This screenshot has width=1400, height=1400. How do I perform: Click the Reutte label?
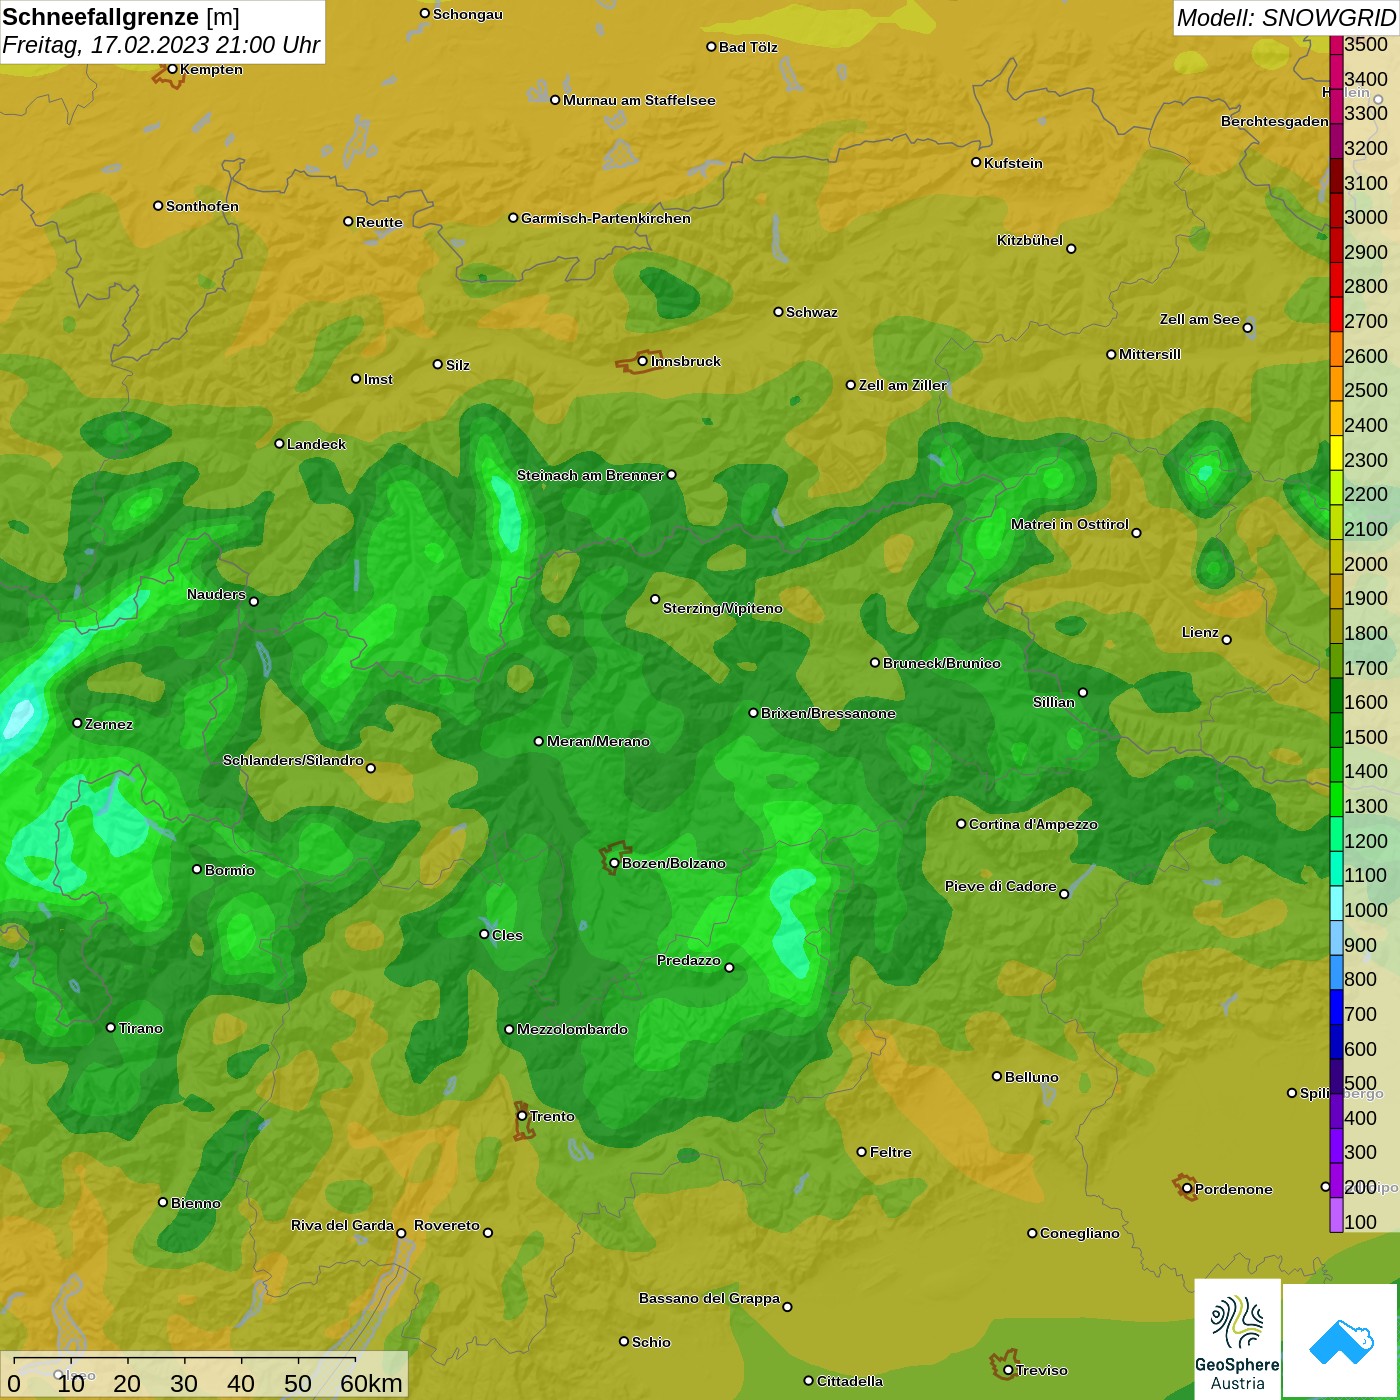pos(379,222)
